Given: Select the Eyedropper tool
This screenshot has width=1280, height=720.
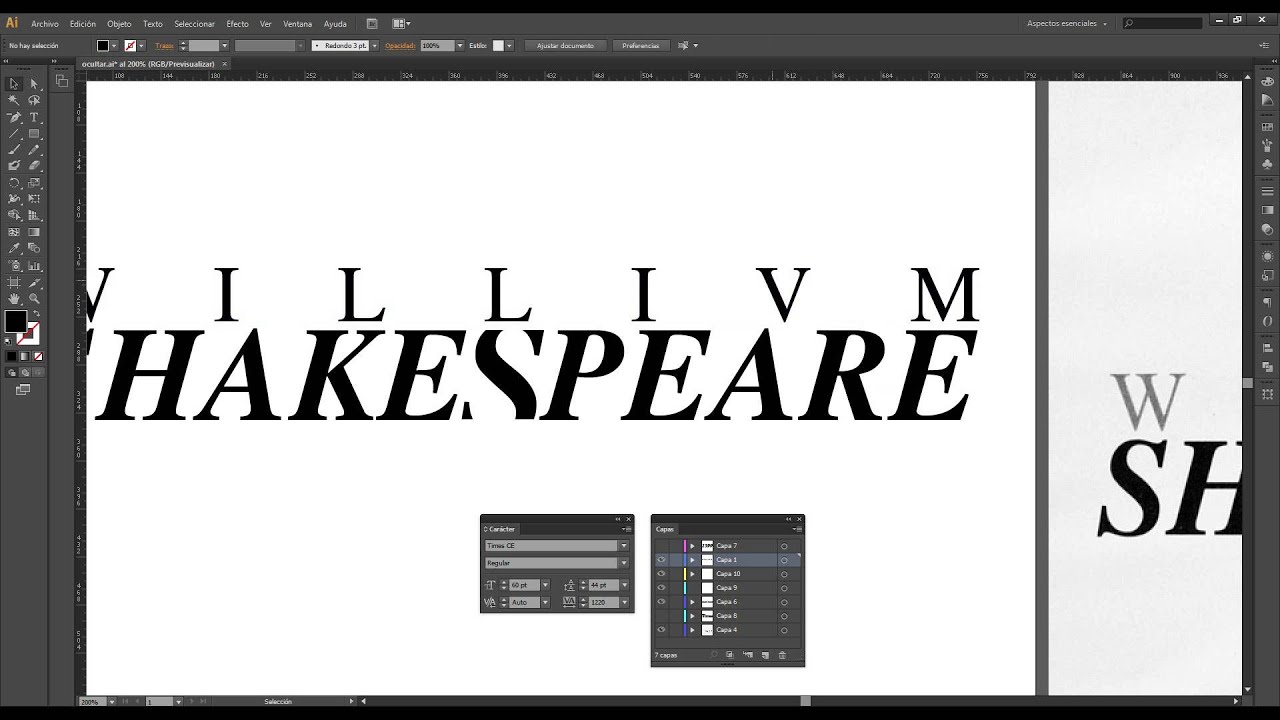Looking at the screenshot, I should 14,249.
